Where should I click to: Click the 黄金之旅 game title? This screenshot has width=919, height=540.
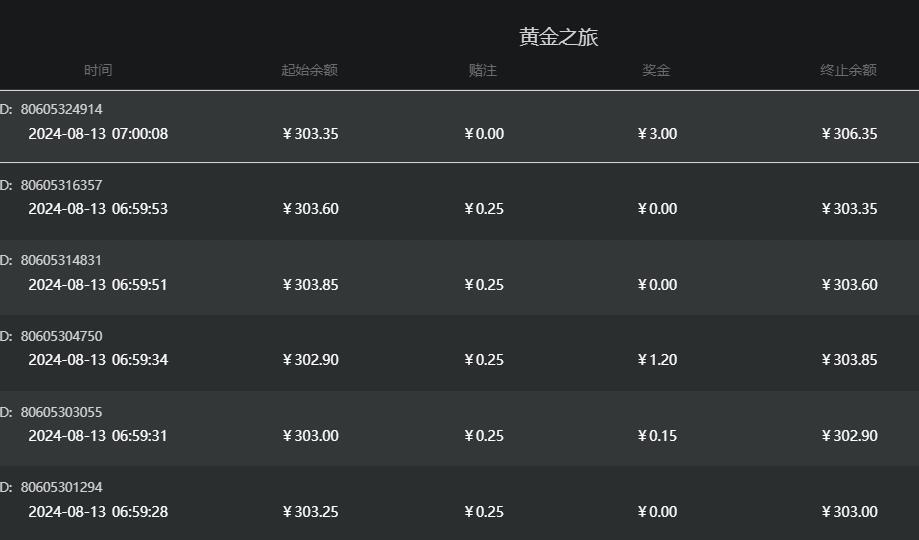(559, 37)
